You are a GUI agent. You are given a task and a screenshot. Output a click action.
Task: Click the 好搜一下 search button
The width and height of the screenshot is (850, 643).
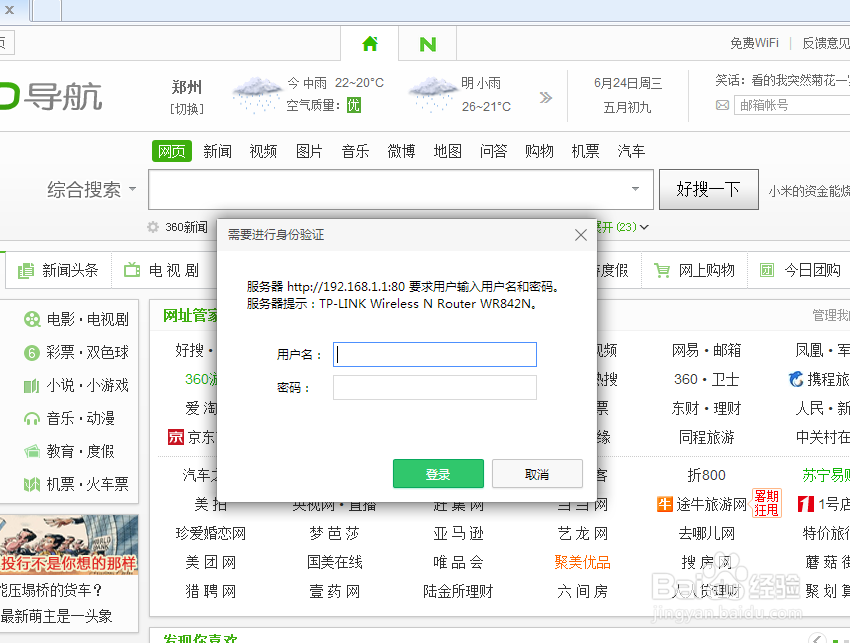[x=709, y=189]
